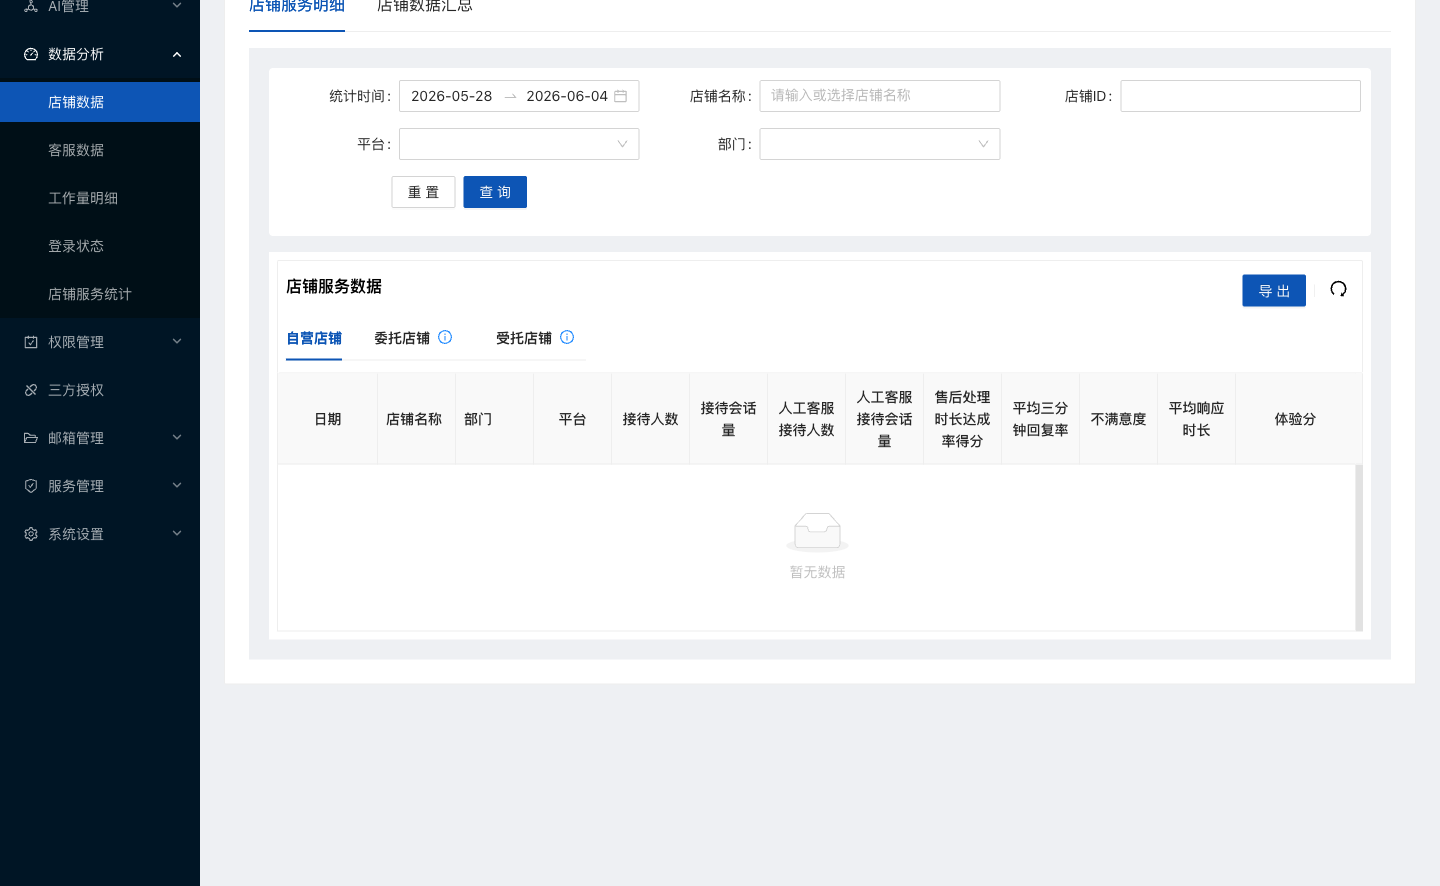Click the 导出 button
The image size is (1440, 886).
[1274, 291]
